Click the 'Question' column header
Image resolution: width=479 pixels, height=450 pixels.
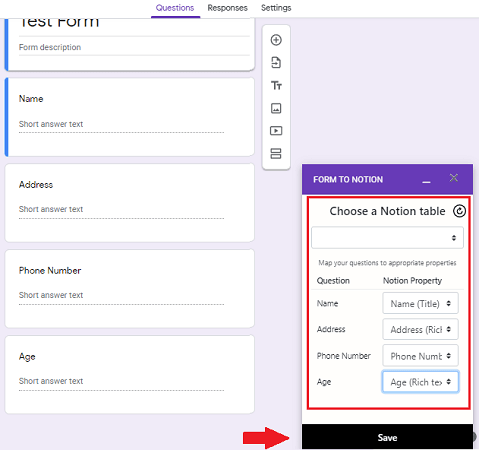(333, 281)
